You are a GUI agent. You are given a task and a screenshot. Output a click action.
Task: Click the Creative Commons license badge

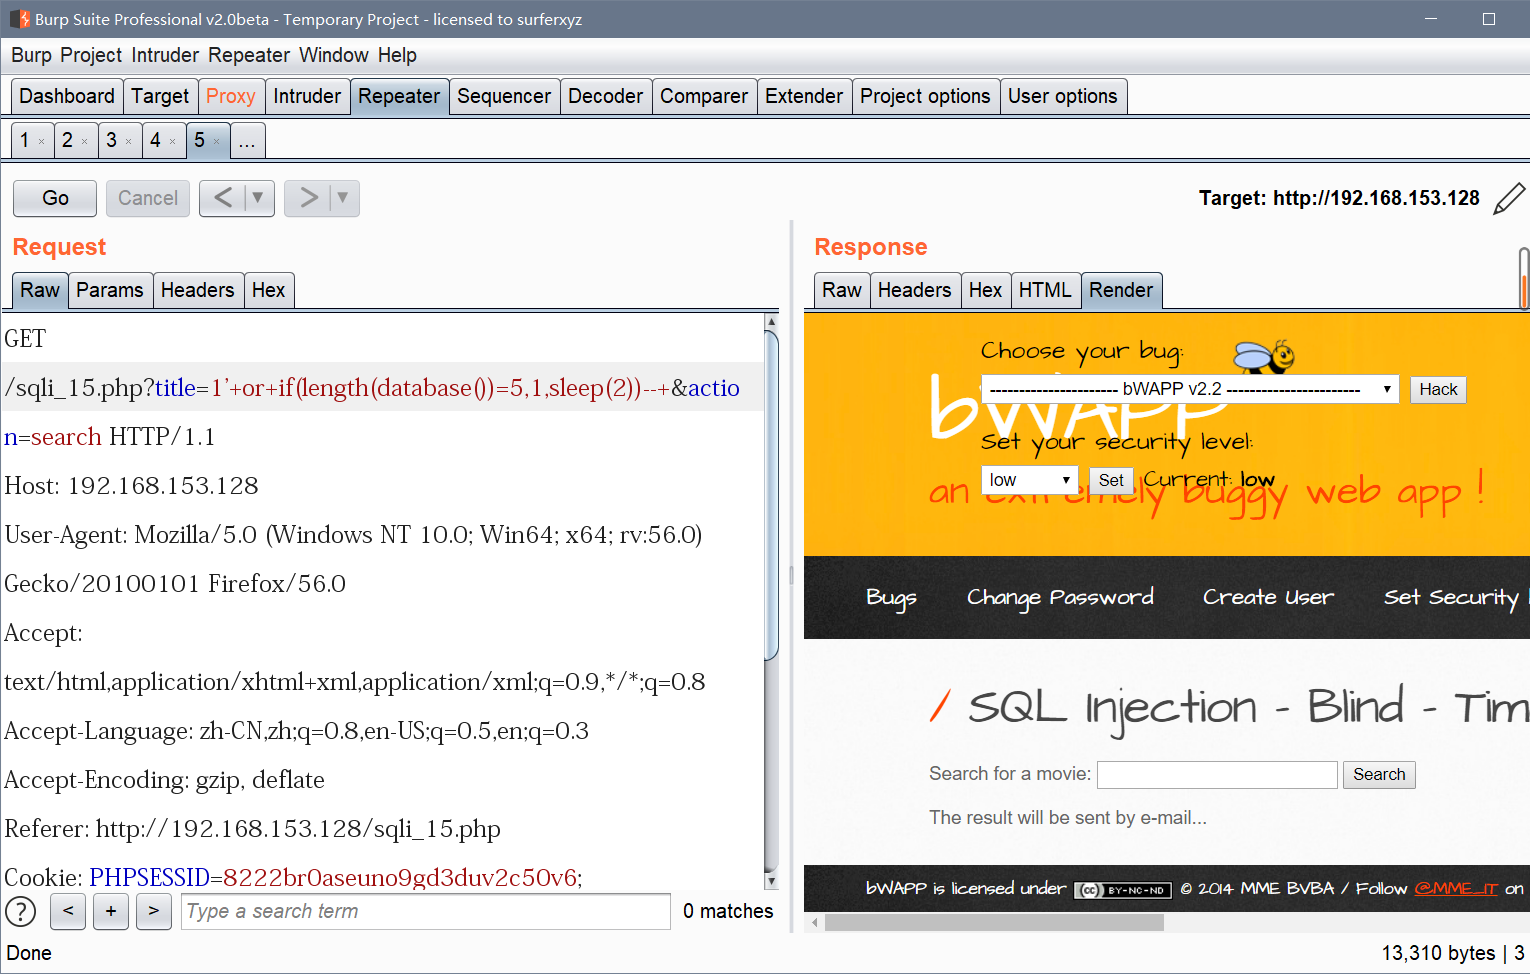coord(1122,889)
